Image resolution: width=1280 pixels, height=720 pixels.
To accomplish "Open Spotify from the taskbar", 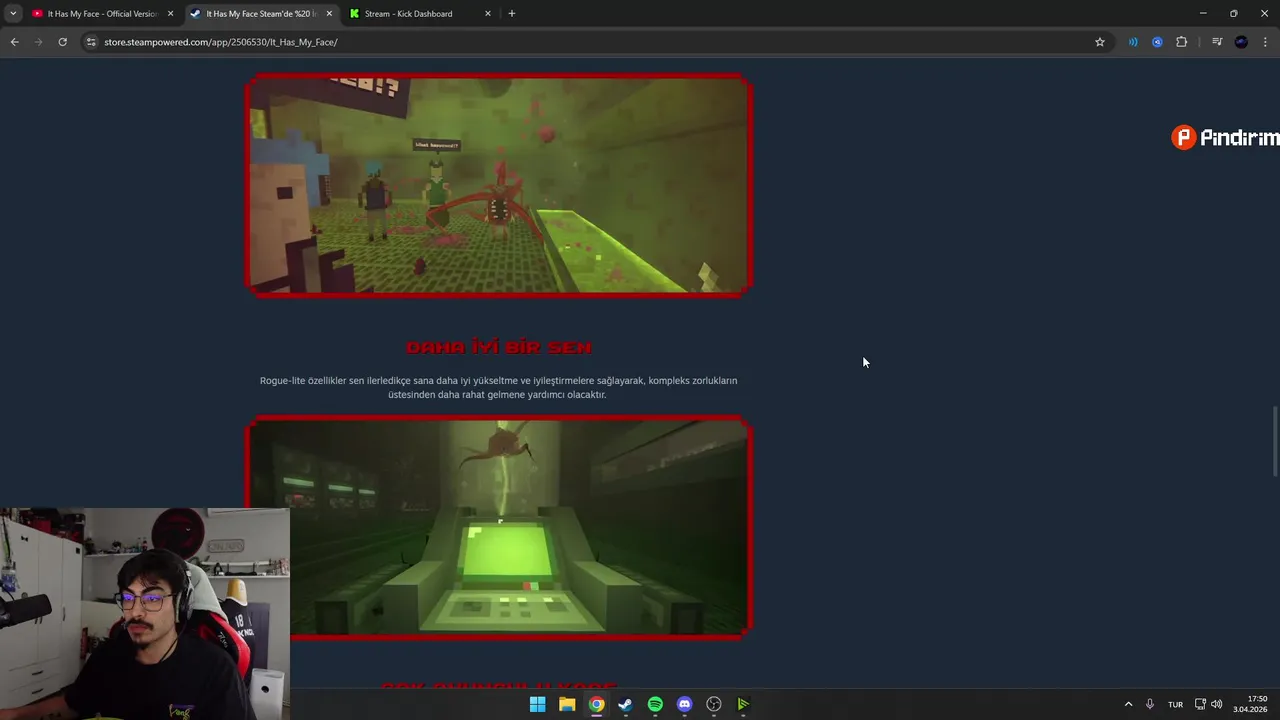I will [x=655, y=704].
